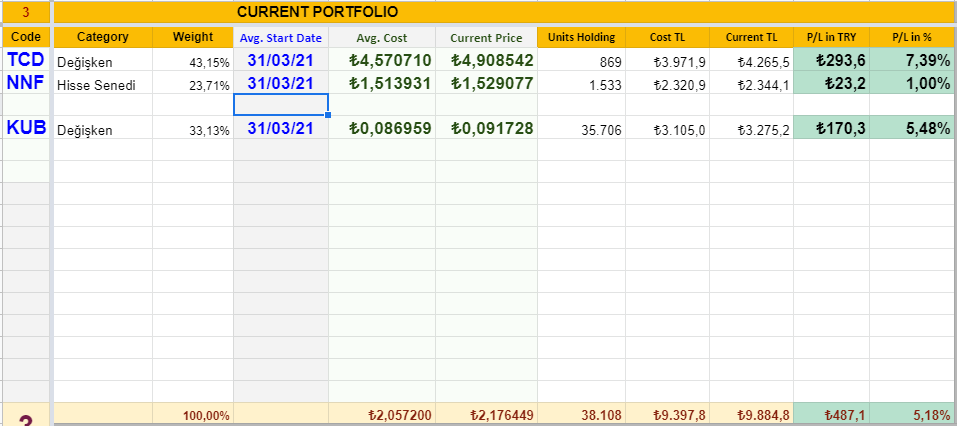Select avg. cost ₺4,570710
The image size is (957, 426).
(382, 60)
